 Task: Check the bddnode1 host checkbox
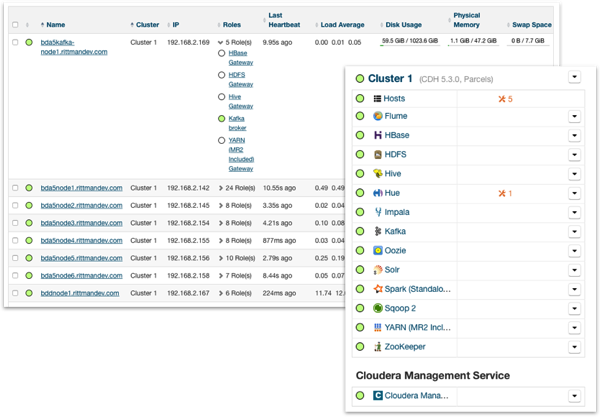pyautogui.click(x=15, y=293)
